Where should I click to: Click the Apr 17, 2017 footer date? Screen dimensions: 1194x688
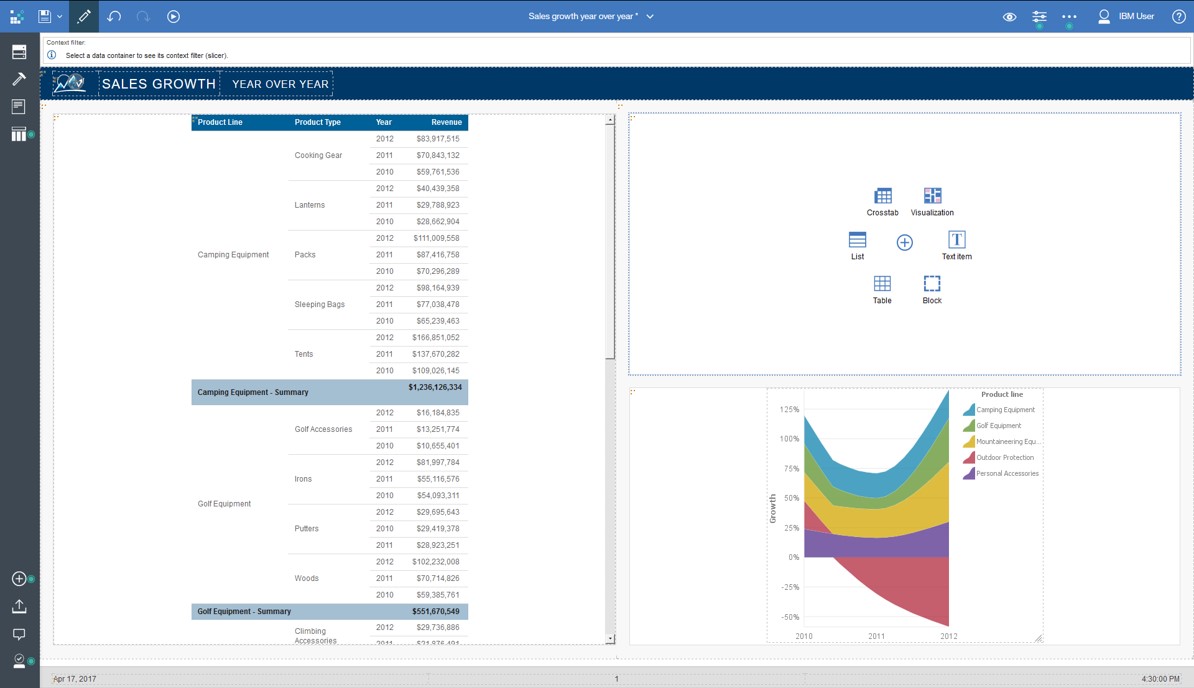75,679
